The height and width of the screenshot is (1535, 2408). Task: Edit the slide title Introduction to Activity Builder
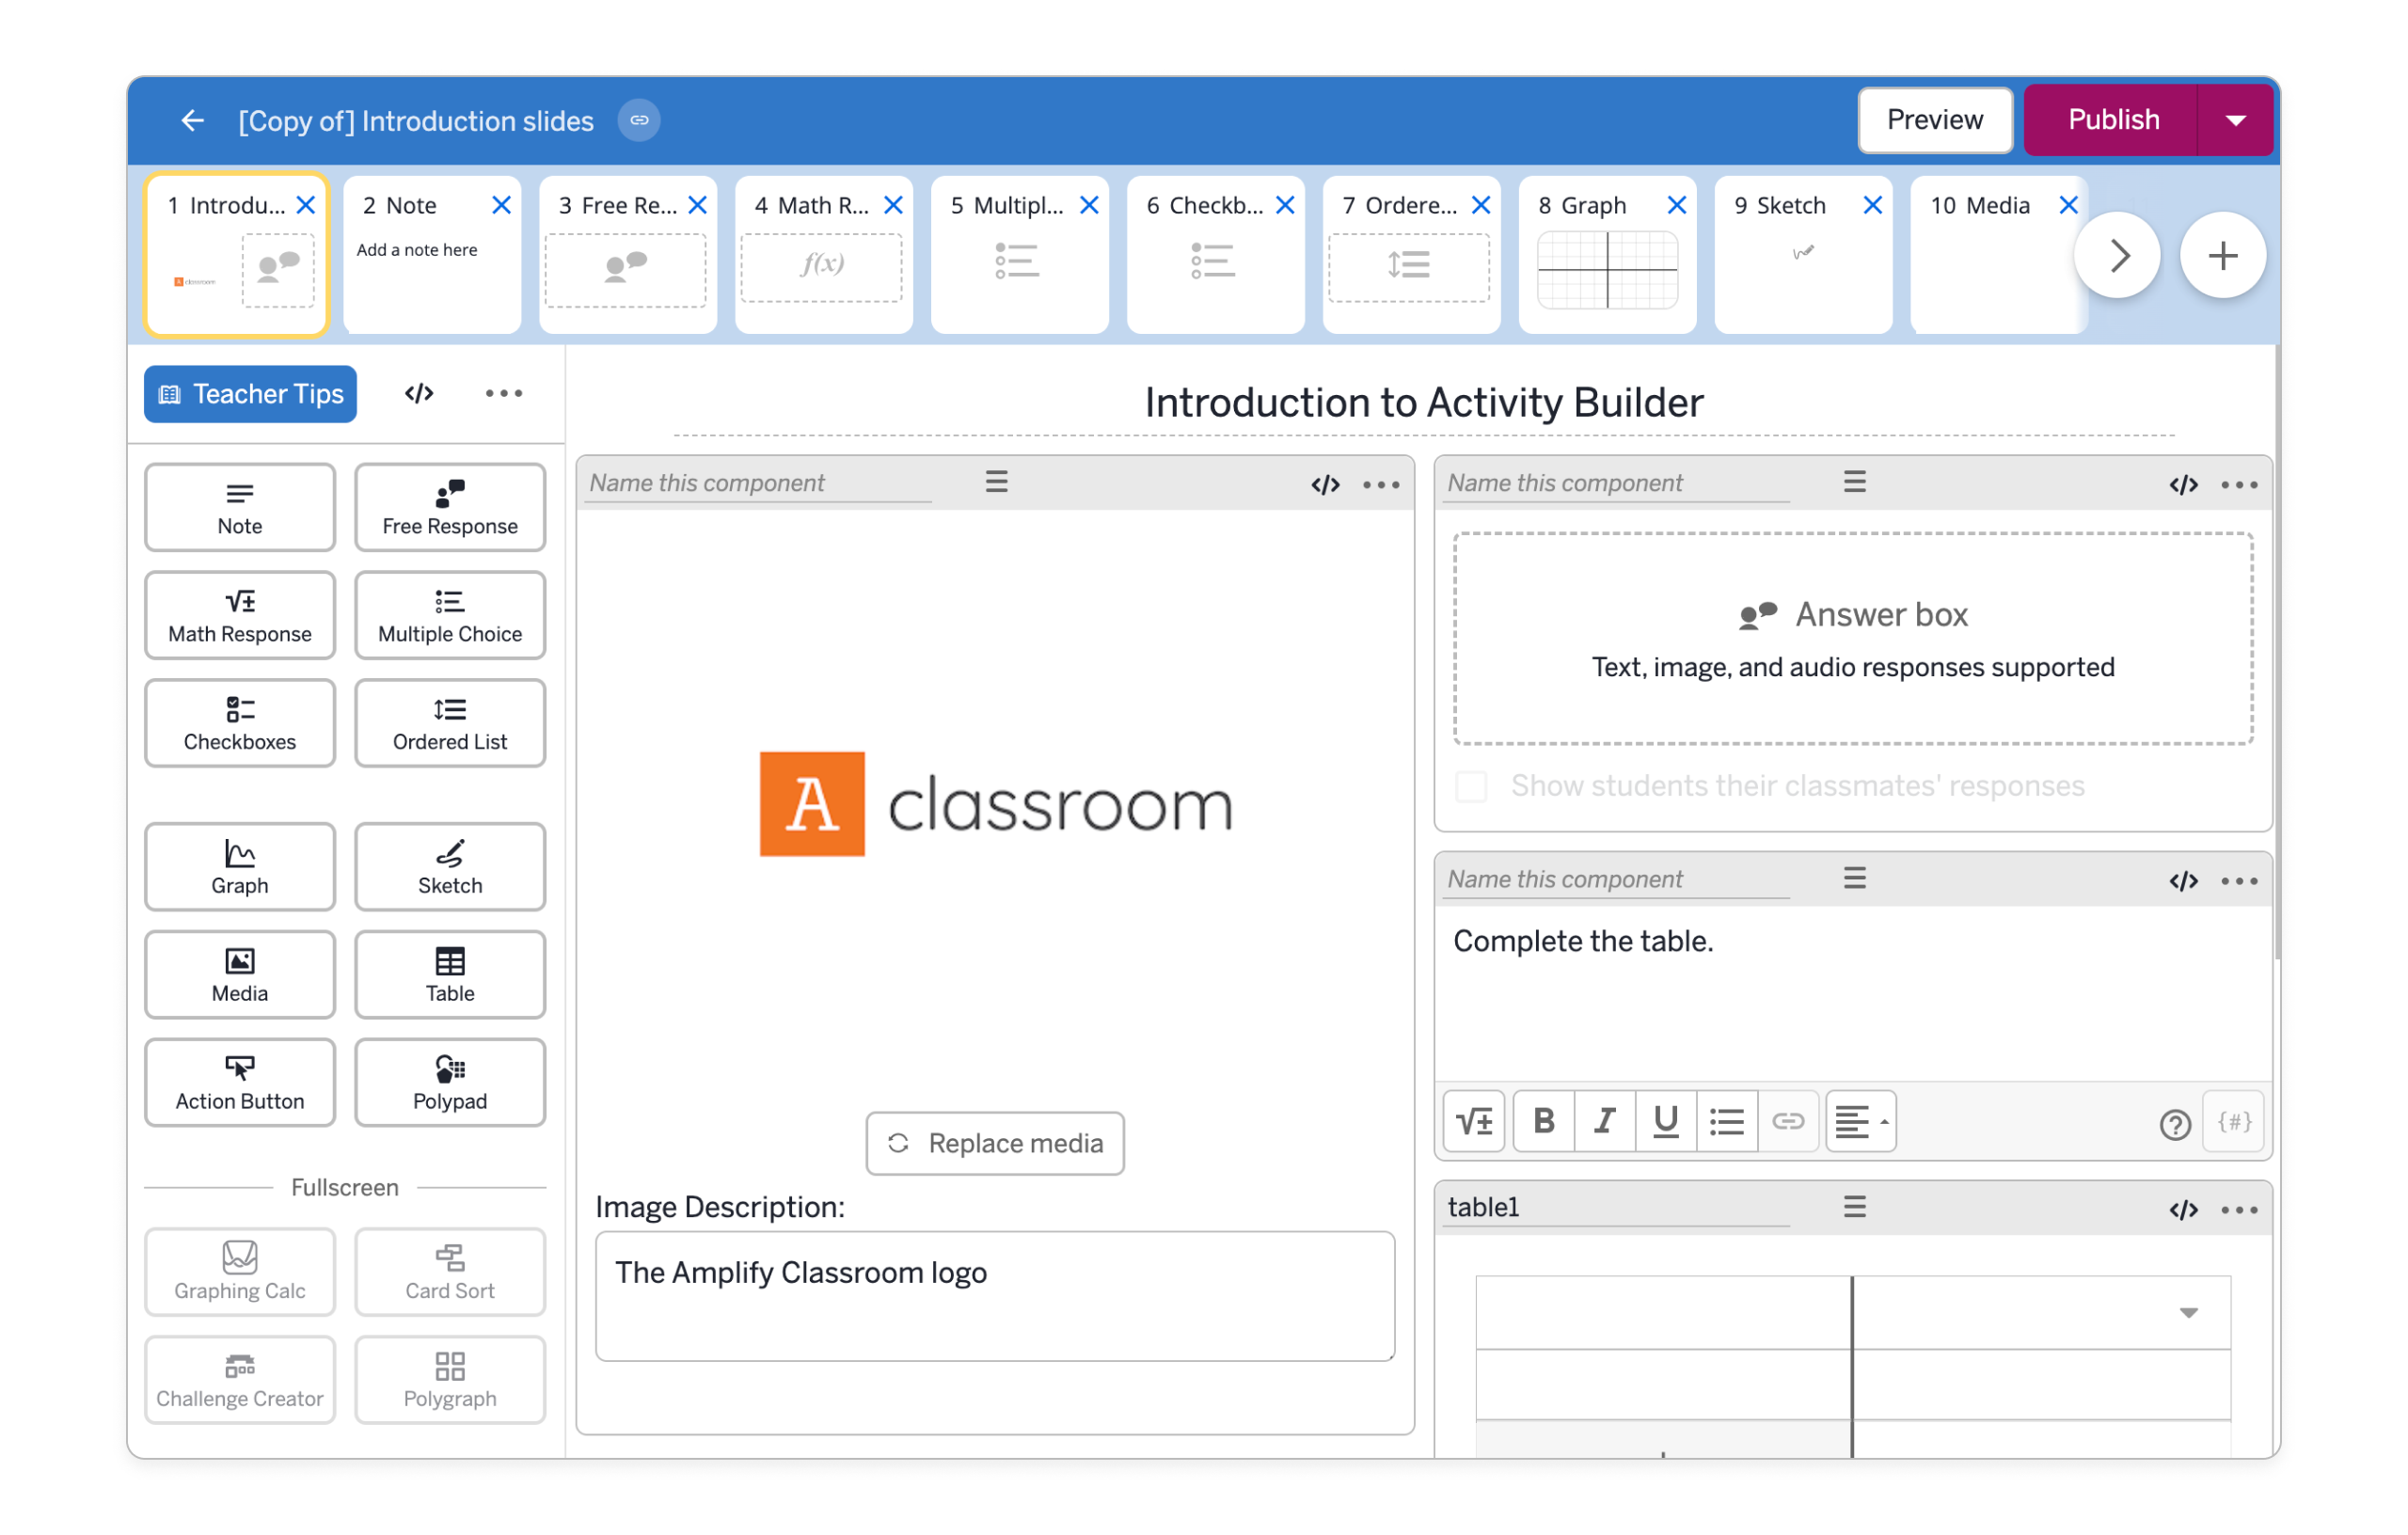tap(1425, 403)
